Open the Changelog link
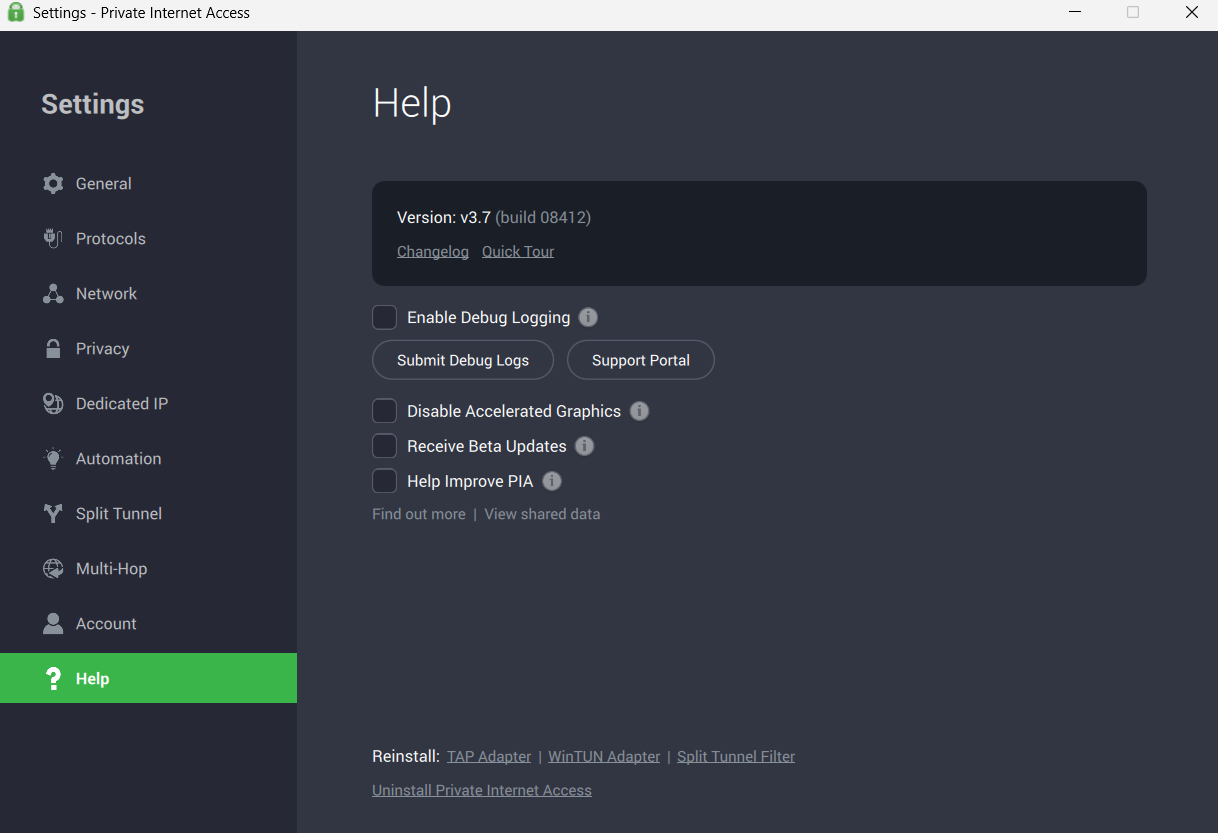 432,252
